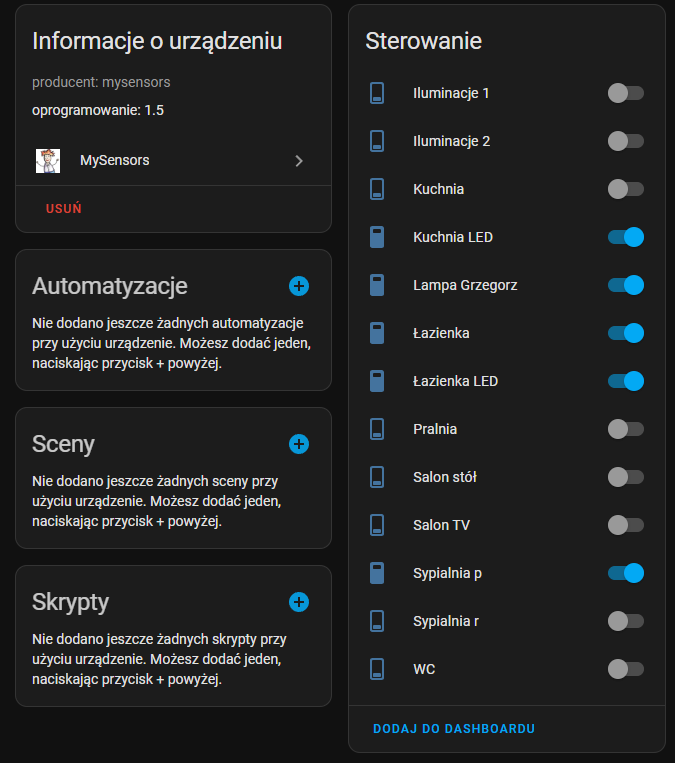This screenshot has height=763, width=675.
Task: Click the switch icon beside Iluminacje 1
Action: 377,93
